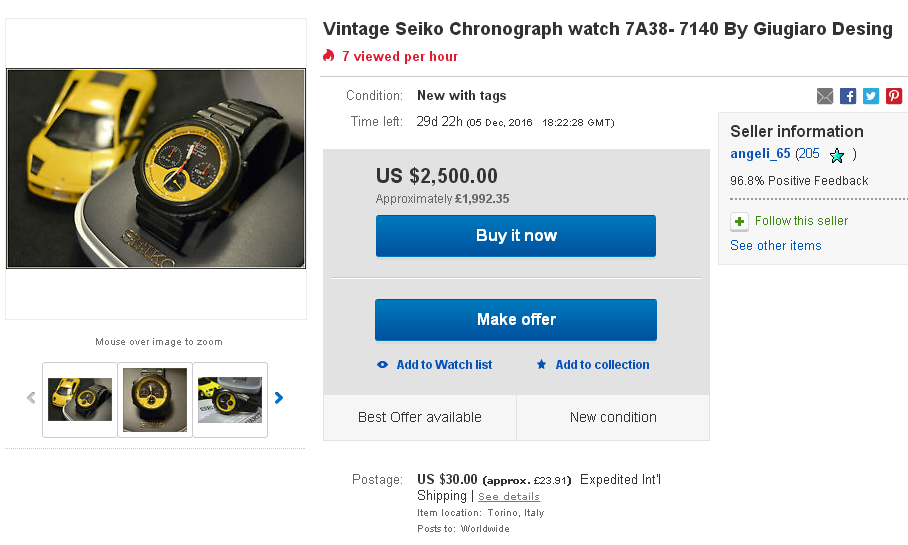Image resolution: width=908 pixels, height=545 pixels.
Task: Show previous thumbnails with left arrow
Action: (x=31, y=398)
